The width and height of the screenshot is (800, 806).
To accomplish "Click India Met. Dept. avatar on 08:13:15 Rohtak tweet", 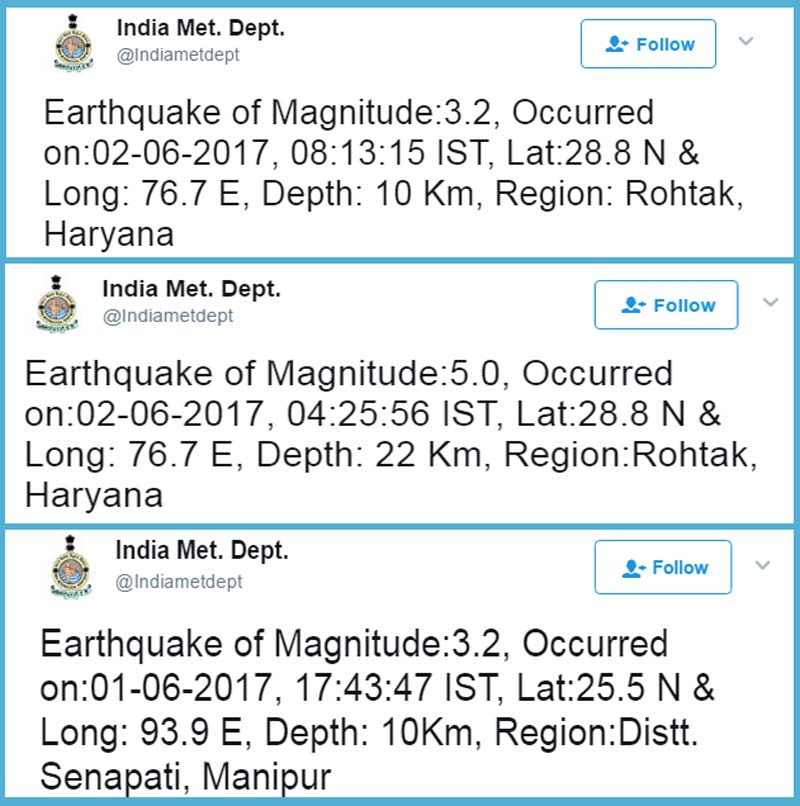I will (73, 46).
